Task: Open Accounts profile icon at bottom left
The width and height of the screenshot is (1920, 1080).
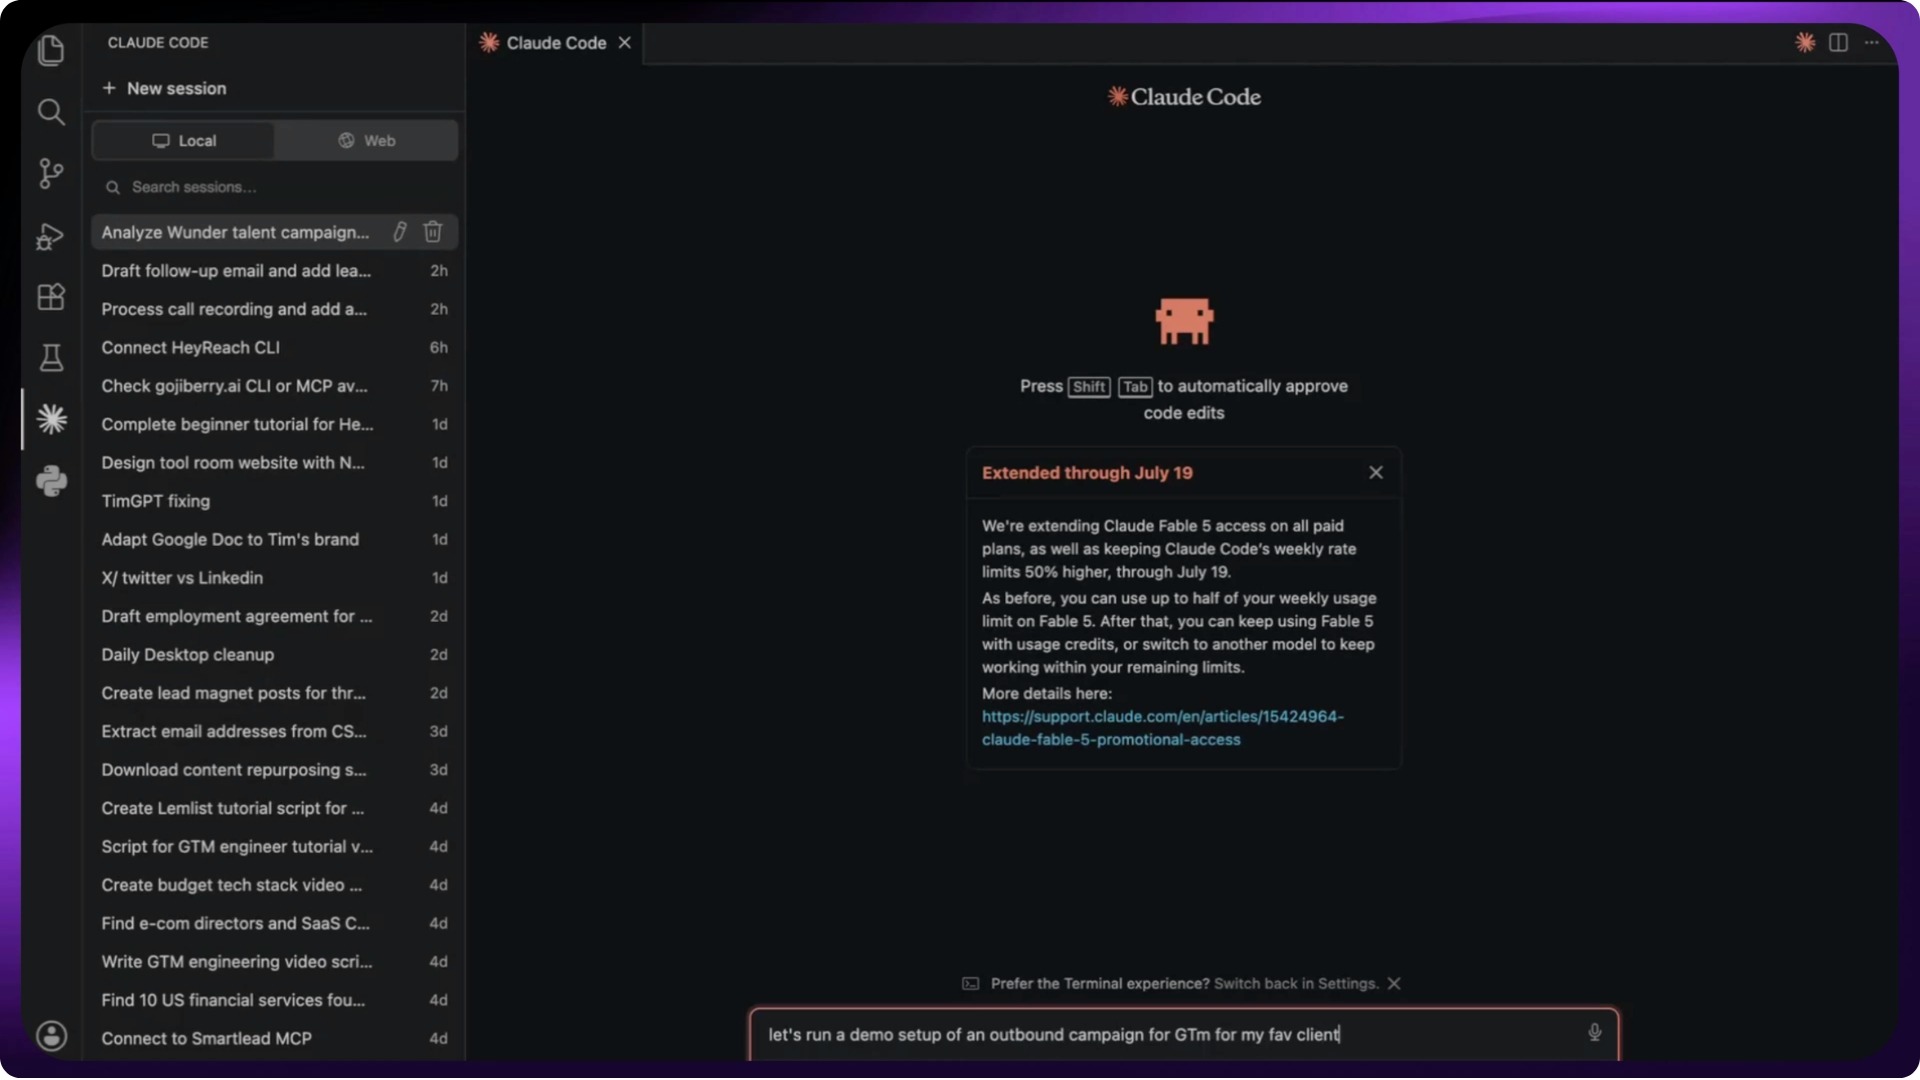Action: coord(51,1036)
